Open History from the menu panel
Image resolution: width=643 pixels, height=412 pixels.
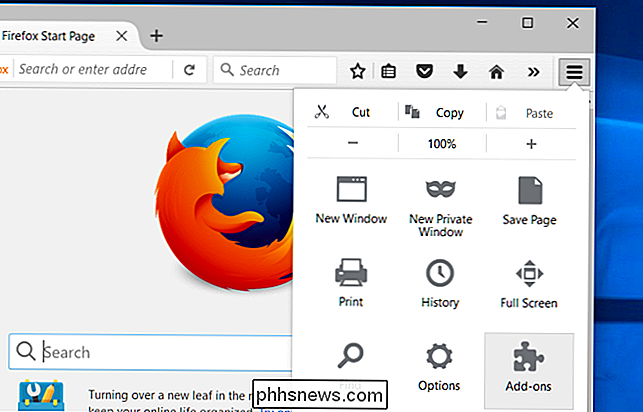[x=440, y=283]
